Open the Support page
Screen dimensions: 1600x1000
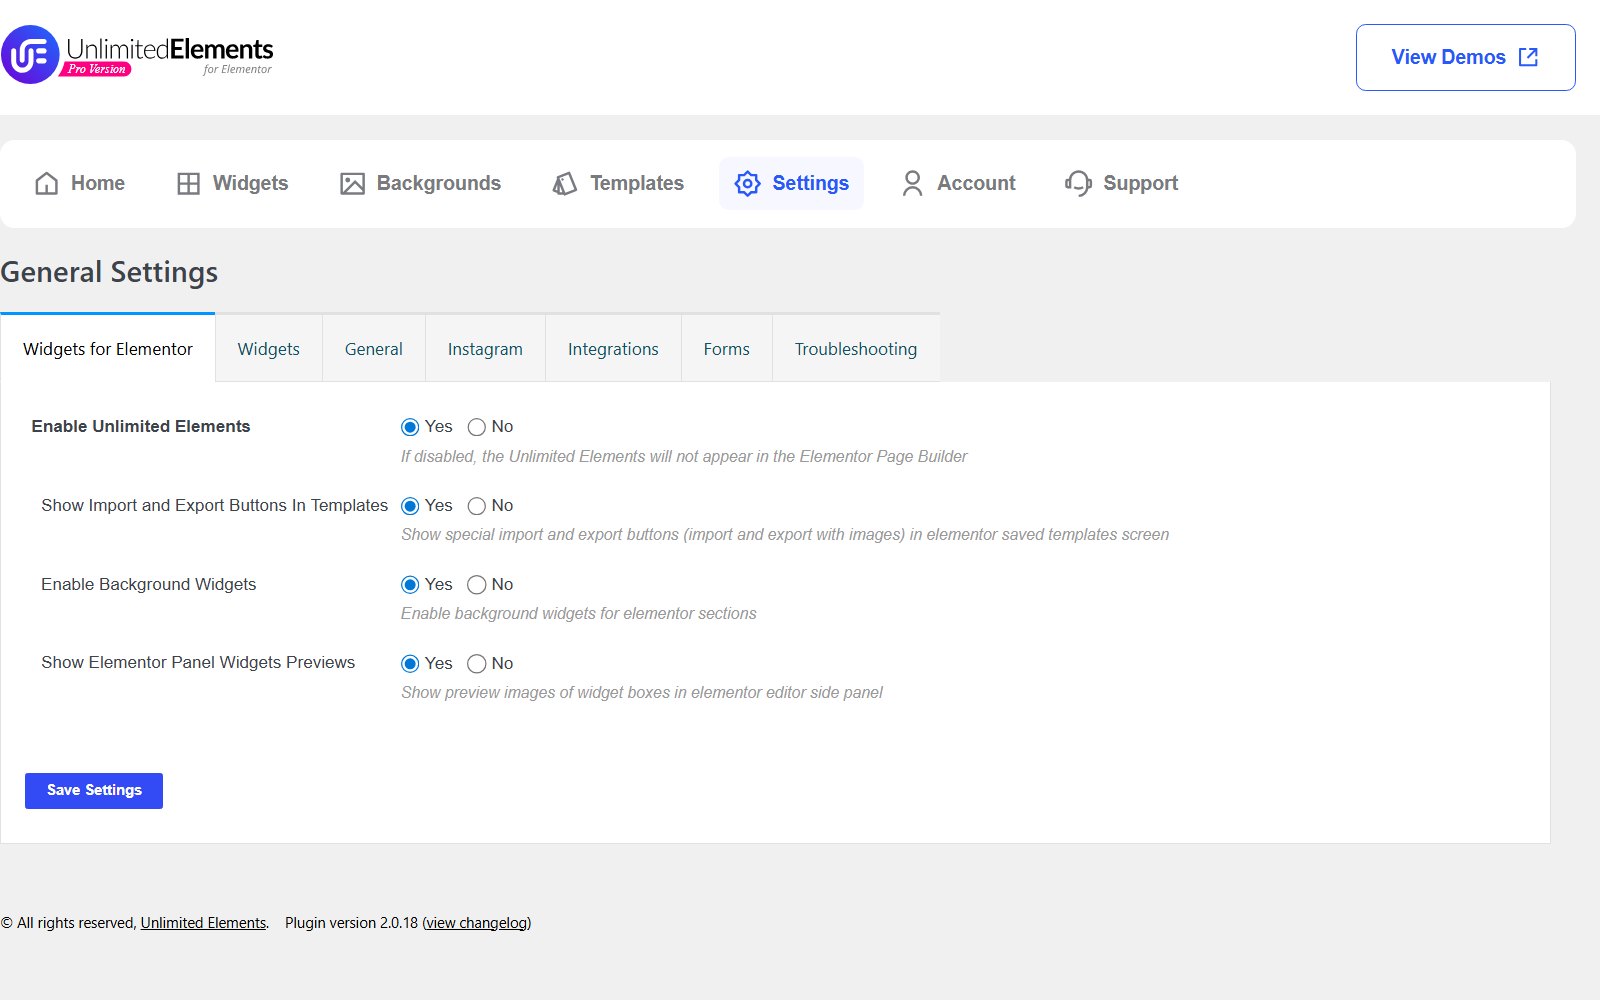[x=1121, y=183]
